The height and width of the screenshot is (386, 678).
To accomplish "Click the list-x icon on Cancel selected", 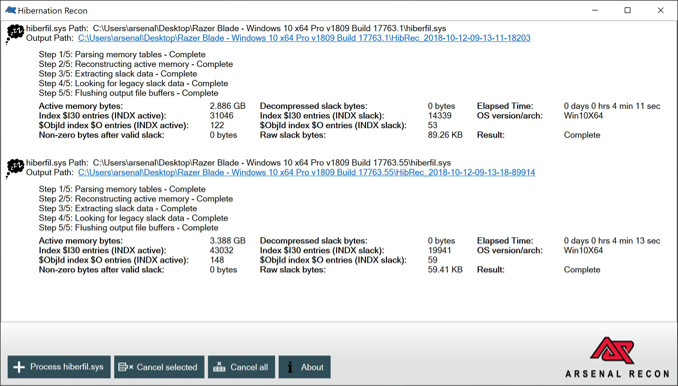I will 125,367.
